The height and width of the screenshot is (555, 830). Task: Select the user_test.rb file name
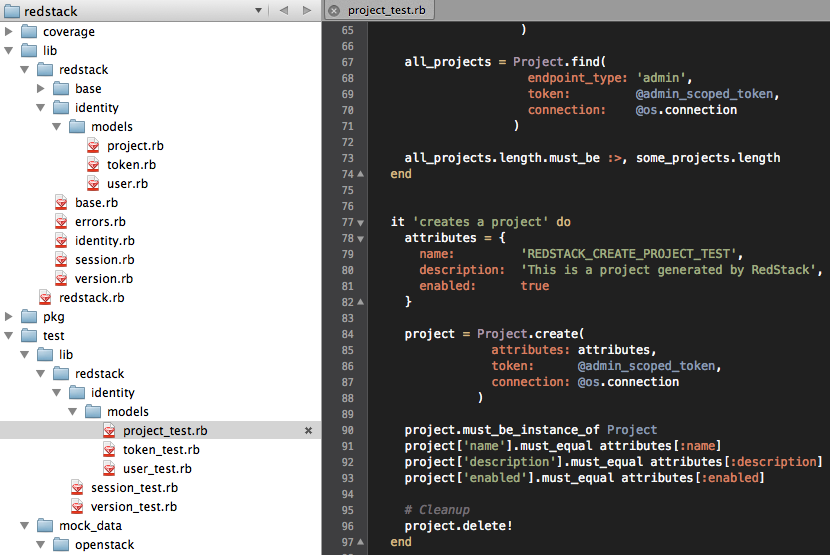click(x=157, y=469)
